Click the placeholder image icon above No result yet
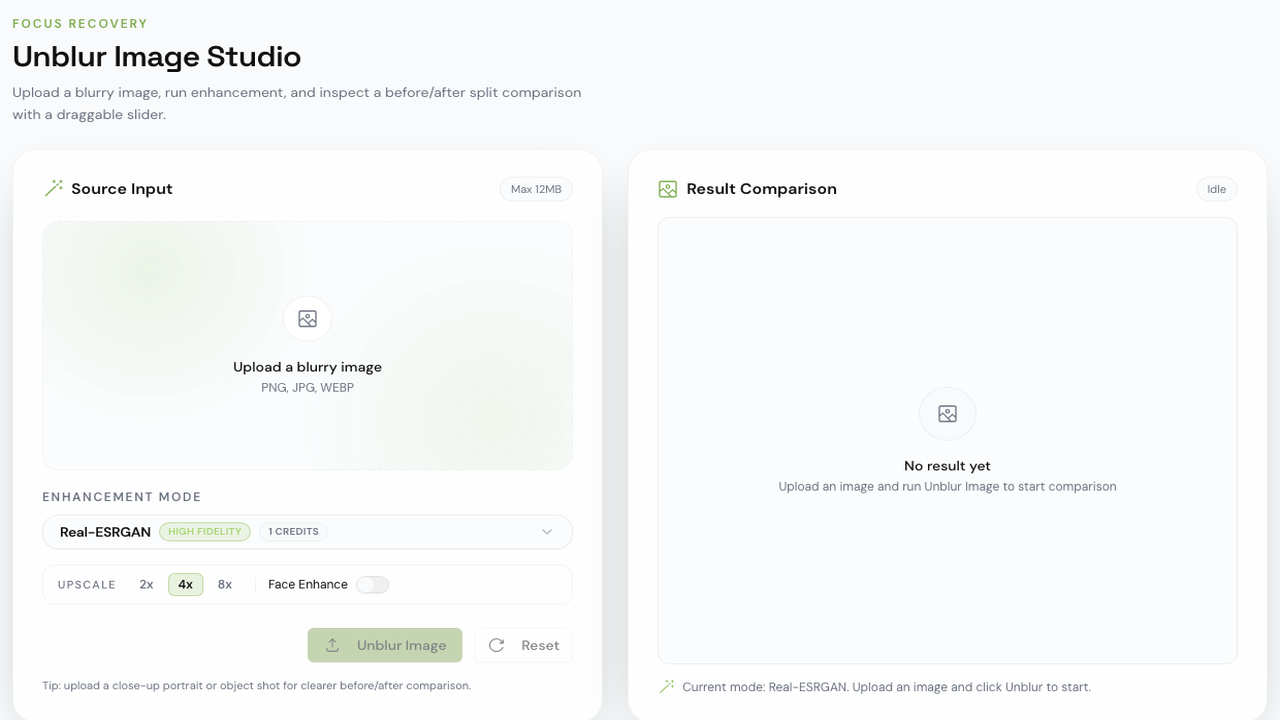 947,414
